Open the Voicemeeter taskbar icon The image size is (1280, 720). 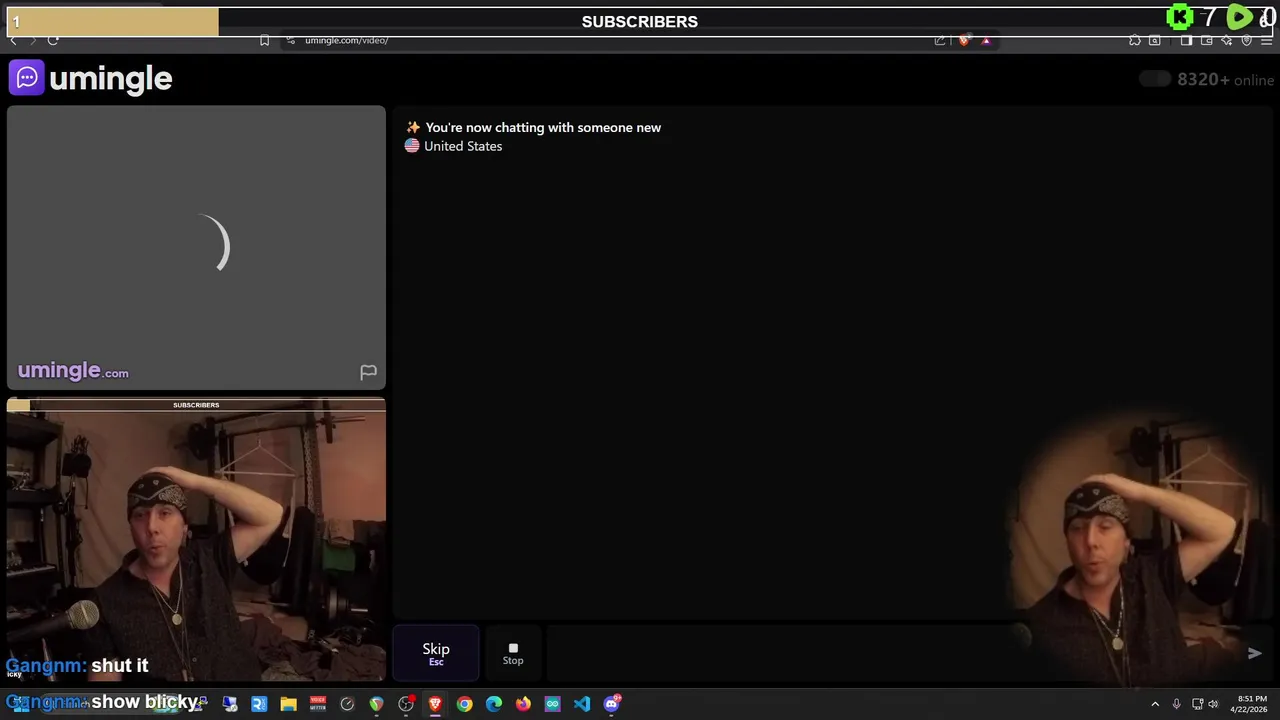point(318,704)
